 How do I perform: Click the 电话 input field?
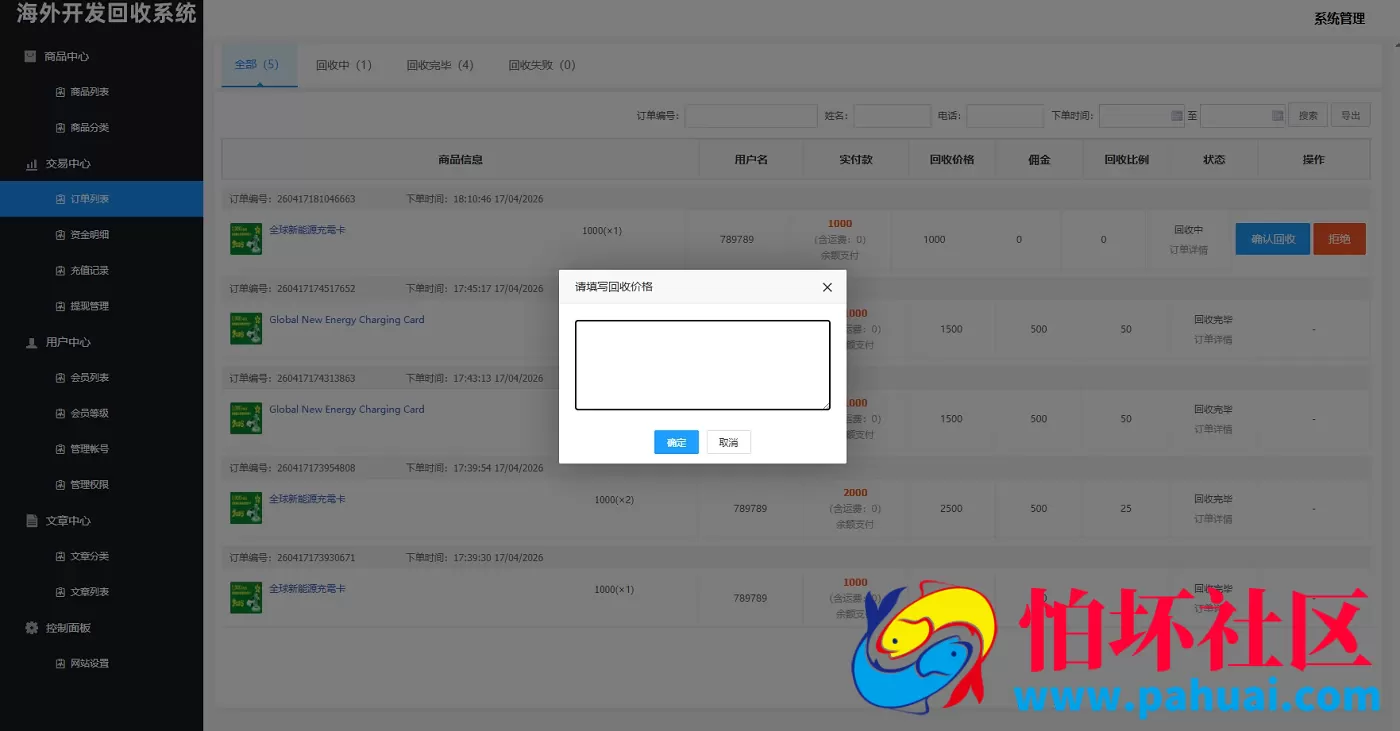pyautogui.click(x=1005, y=116)
